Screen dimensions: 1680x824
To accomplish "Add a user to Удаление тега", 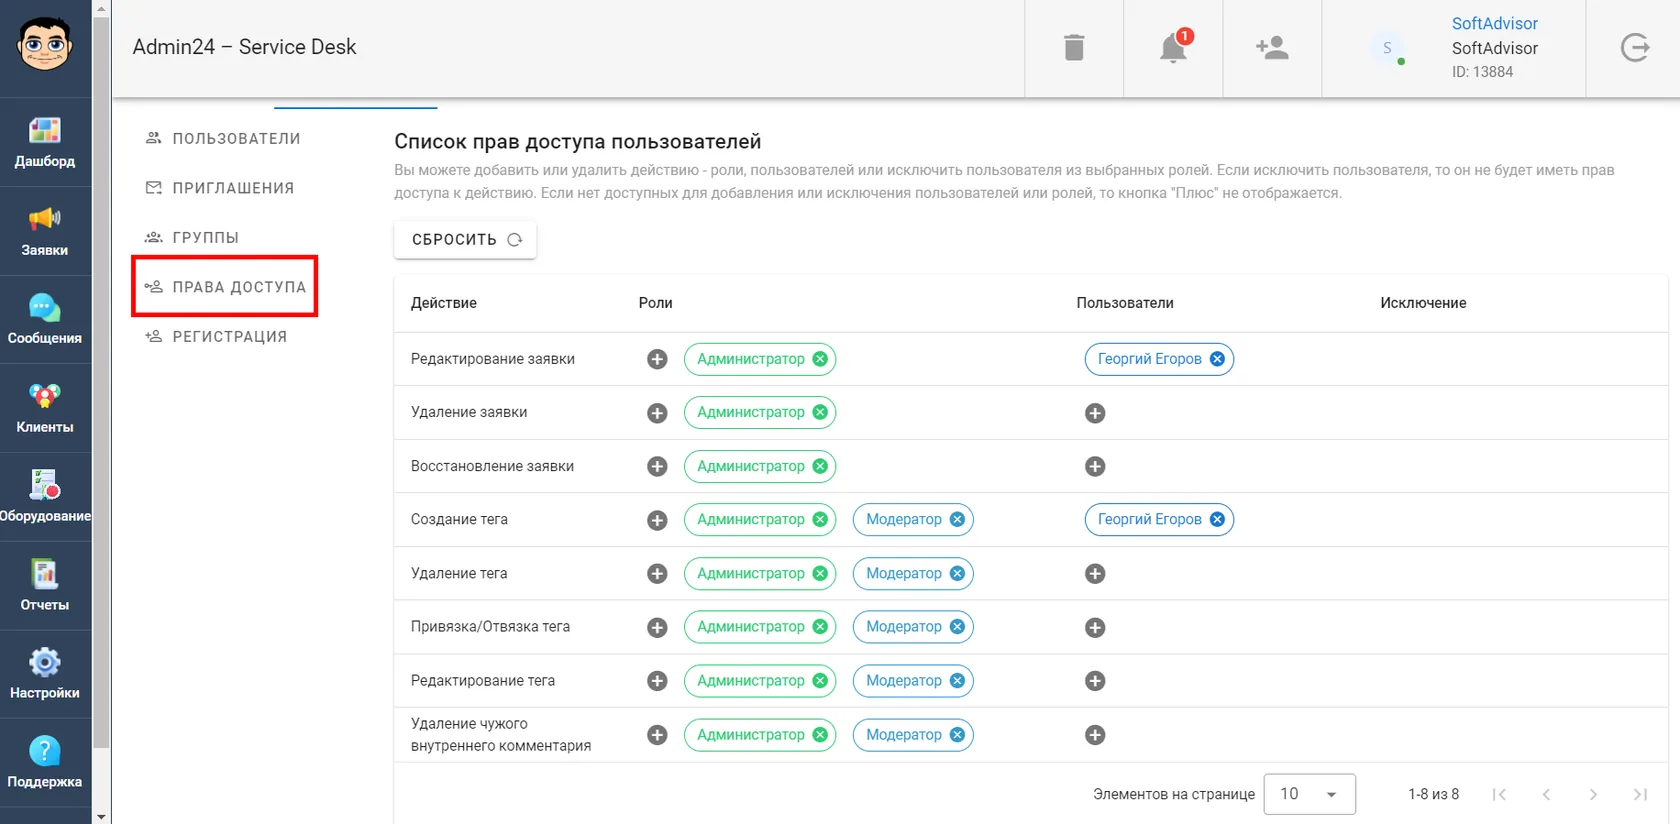I will pos(1095,574).
